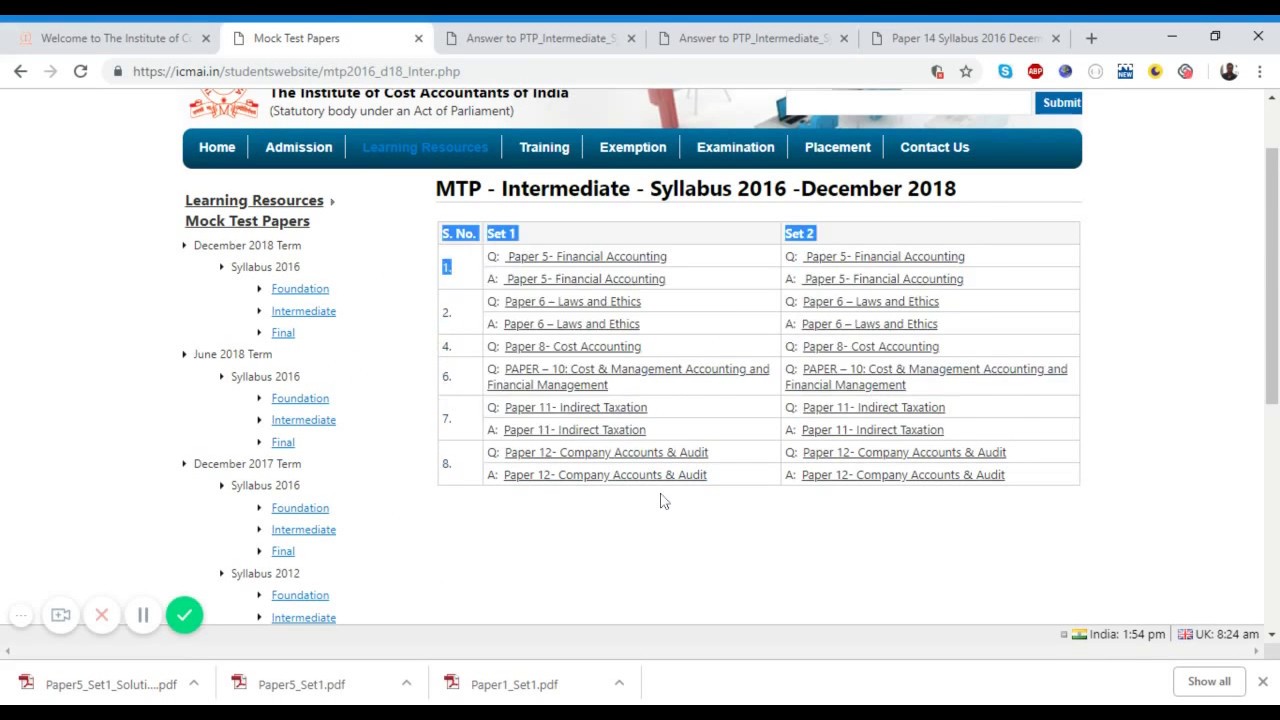This screenshot has width=1280, height=720.
Task: Show all downloads
Action: point(1209,682)
